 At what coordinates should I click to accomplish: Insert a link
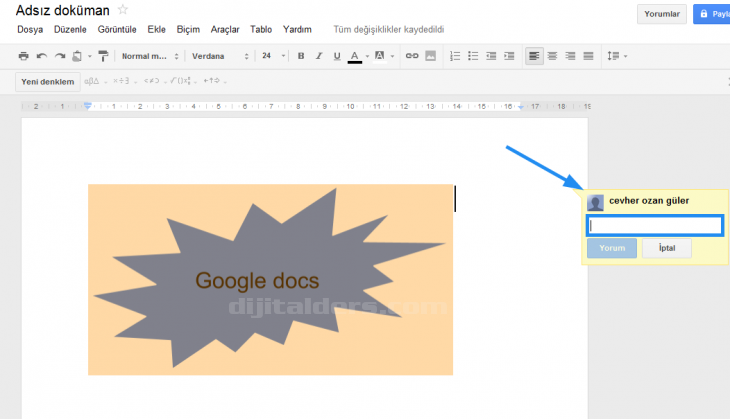point(412,56)
